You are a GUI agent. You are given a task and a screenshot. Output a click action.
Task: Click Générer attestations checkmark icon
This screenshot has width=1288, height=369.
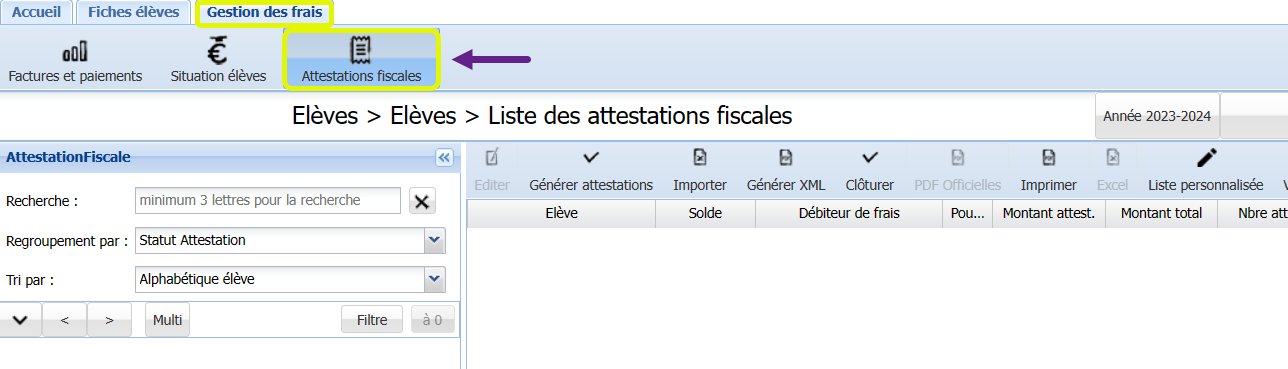[x=591, y=157]
